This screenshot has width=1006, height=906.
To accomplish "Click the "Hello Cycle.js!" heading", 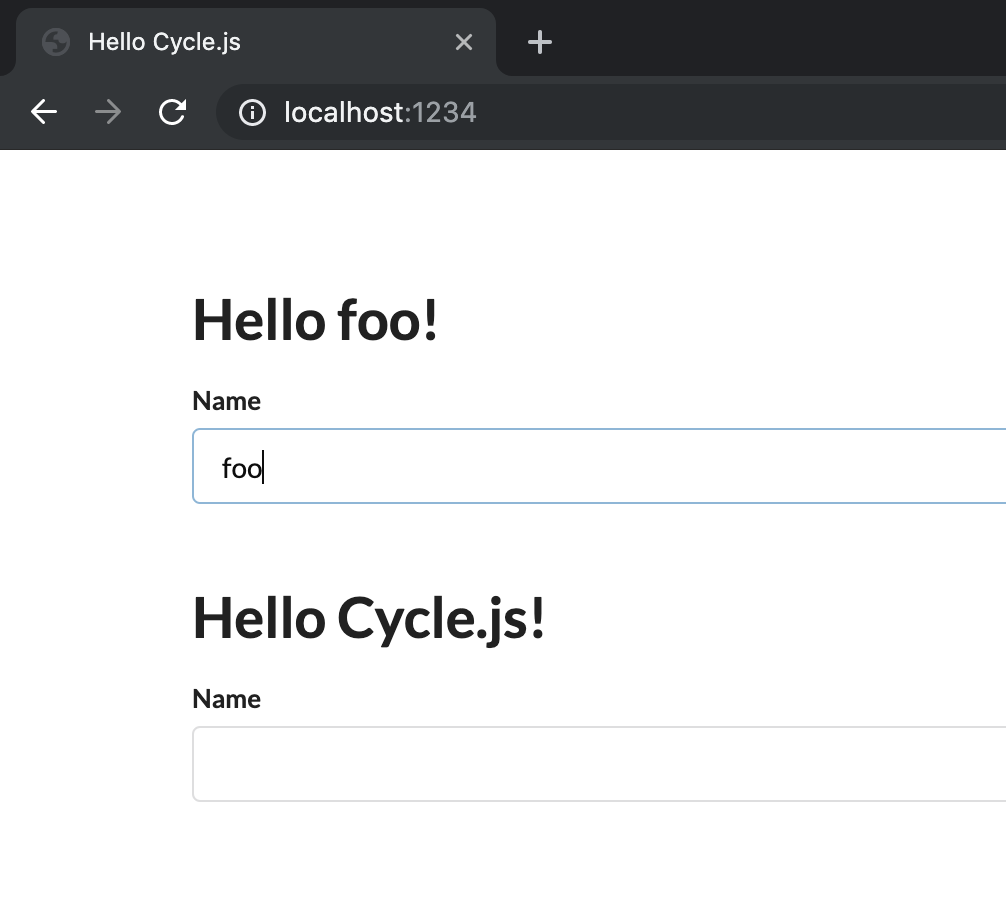I will point(369,618).
